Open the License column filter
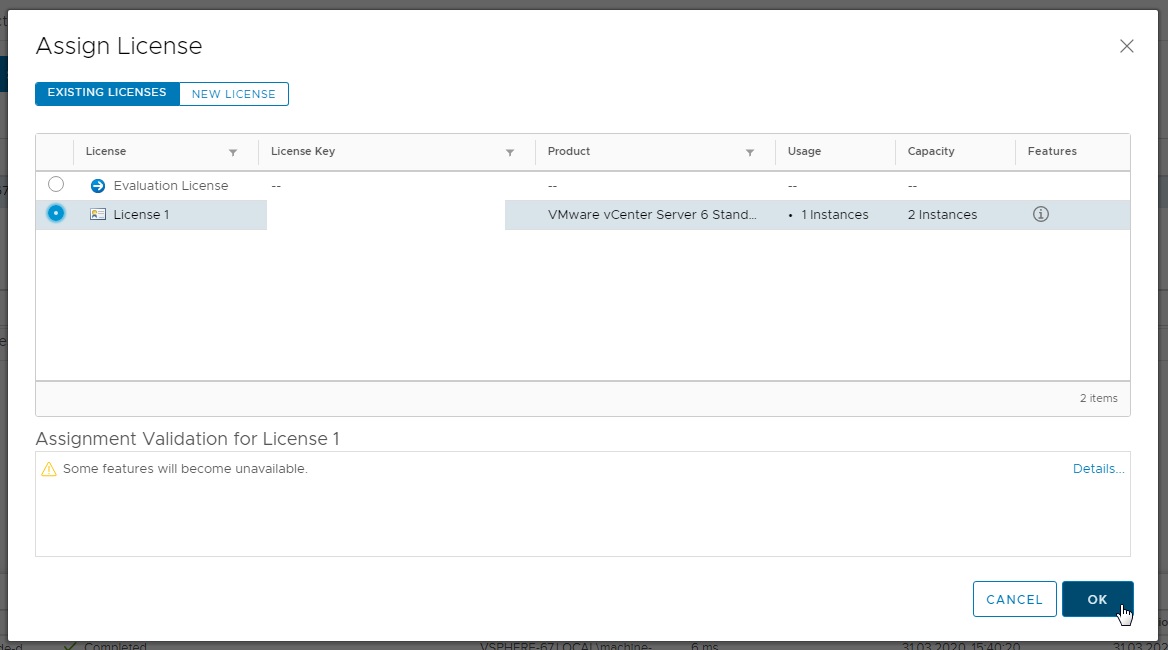The height and width of the screenshot is (650, 1168). pyautogui.click(x=233, y=152)
